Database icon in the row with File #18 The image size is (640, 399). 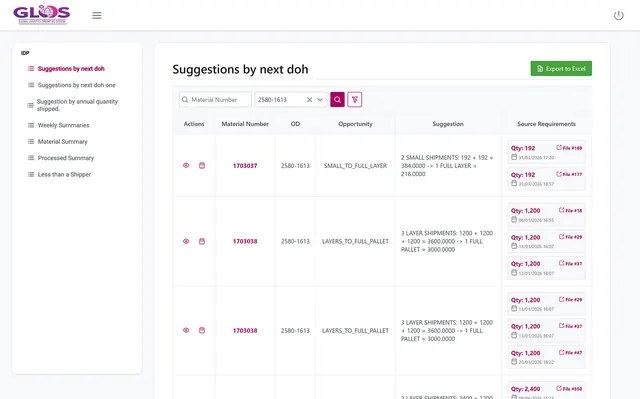[202, 241]
